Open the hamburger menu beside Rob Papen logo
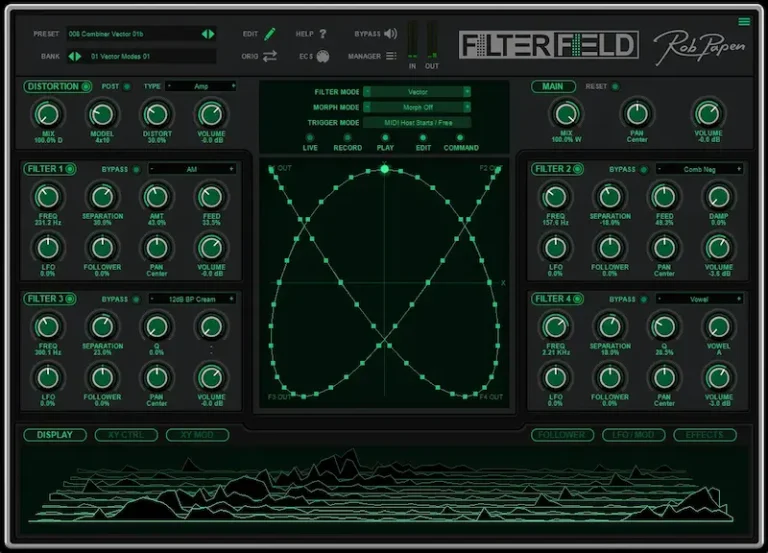Screen dimensions: 768x553 click(744, 22)
